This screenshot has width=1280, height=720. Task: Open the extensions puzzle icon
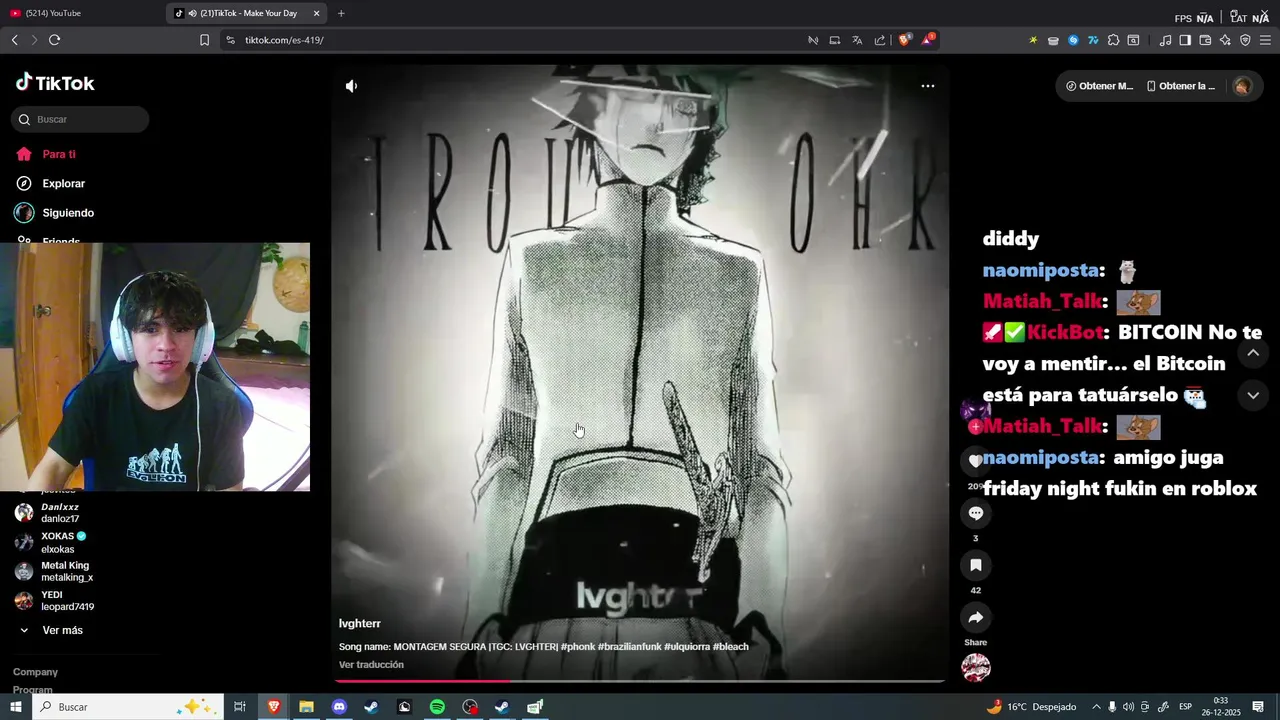pyautogui.click(x=1113, y=40)
